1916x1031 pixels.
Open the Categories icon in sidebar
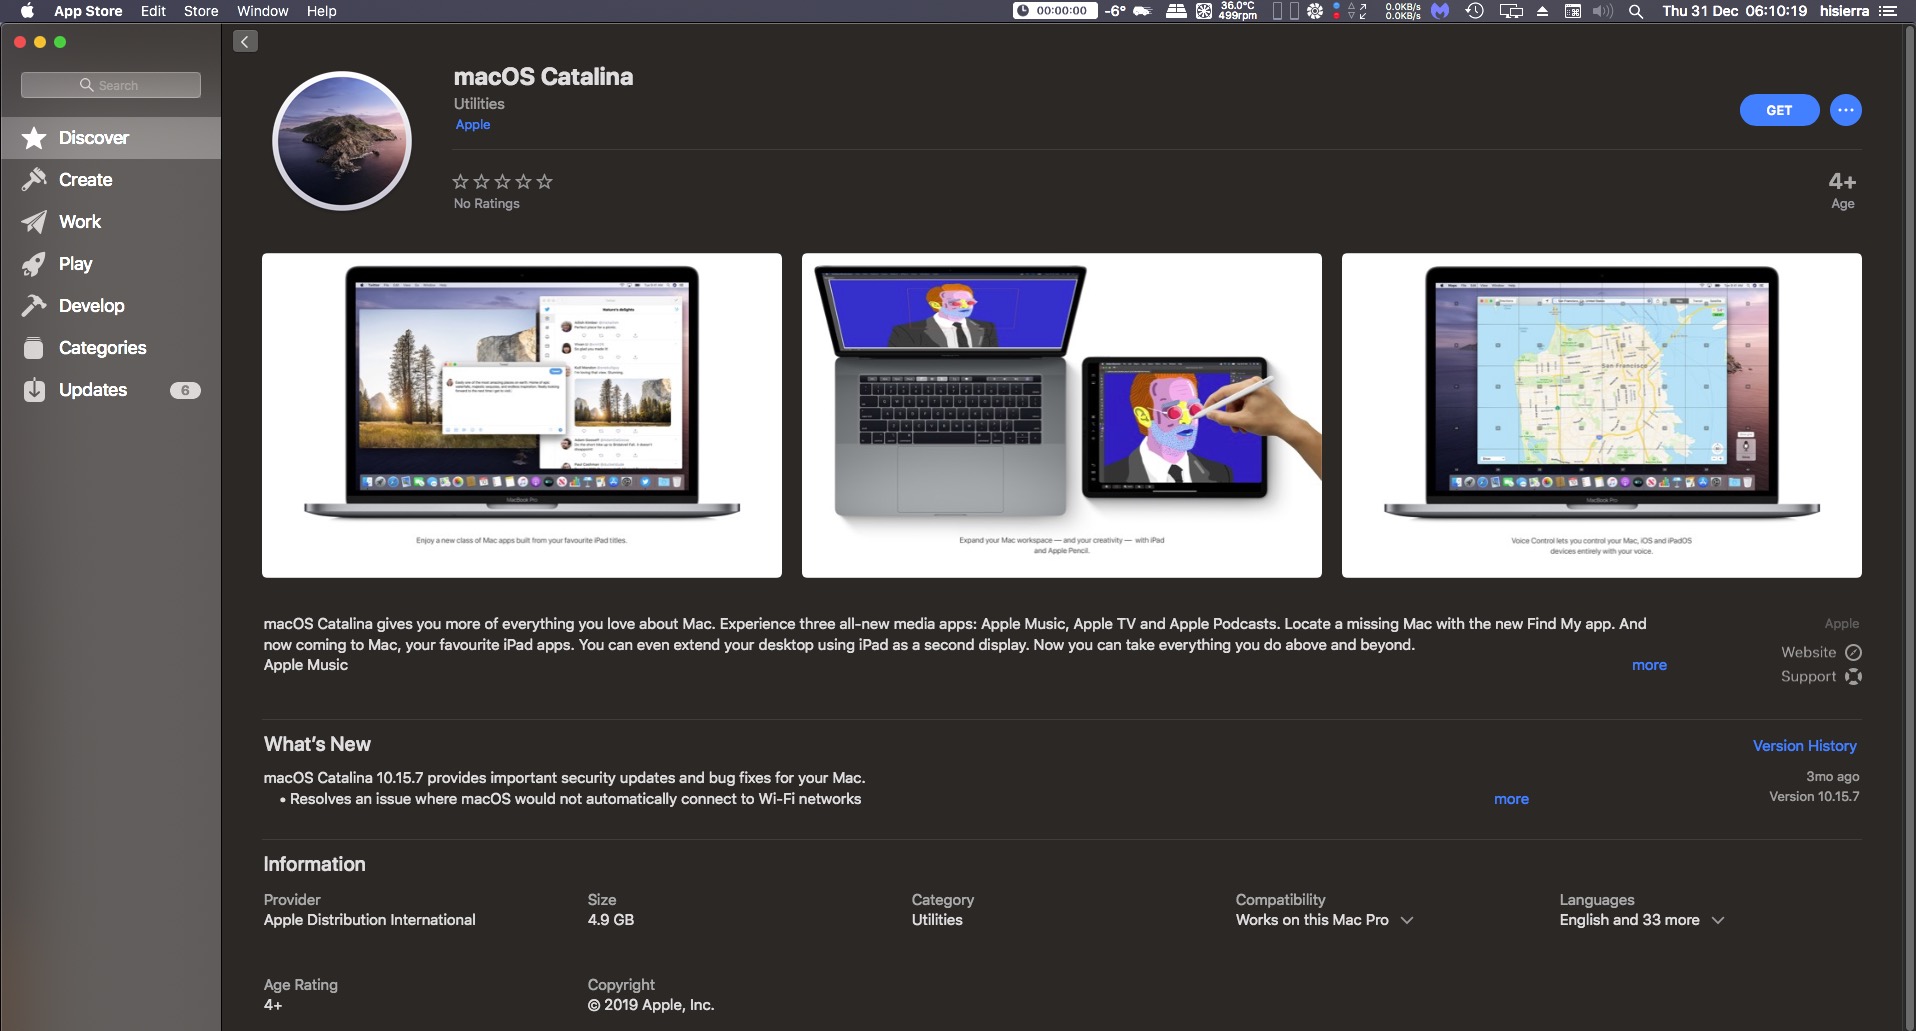coord(34,348)
